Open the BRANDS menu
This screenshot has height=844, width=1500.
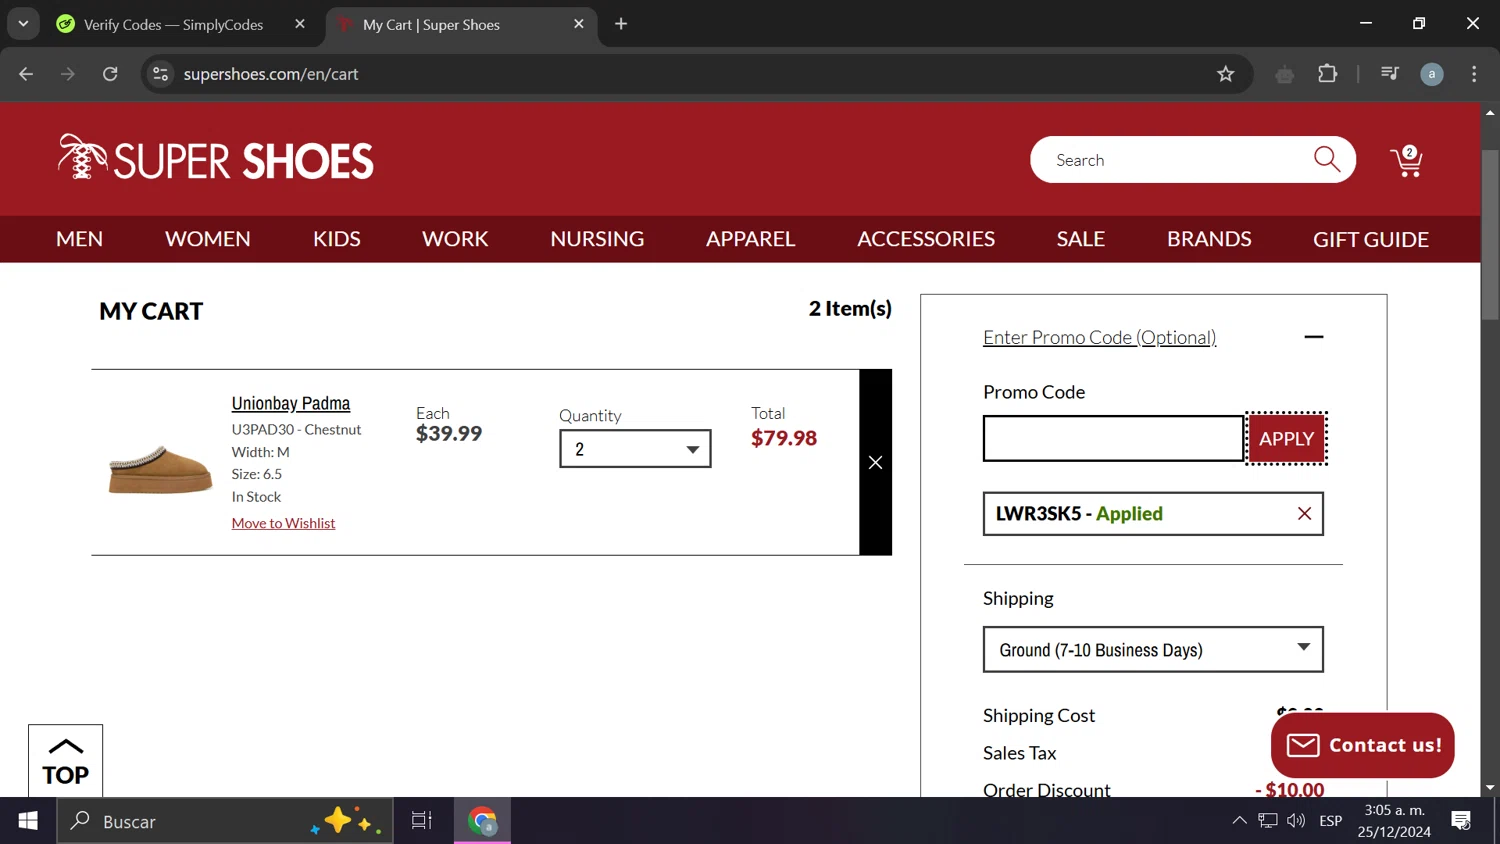point(1209,239)
